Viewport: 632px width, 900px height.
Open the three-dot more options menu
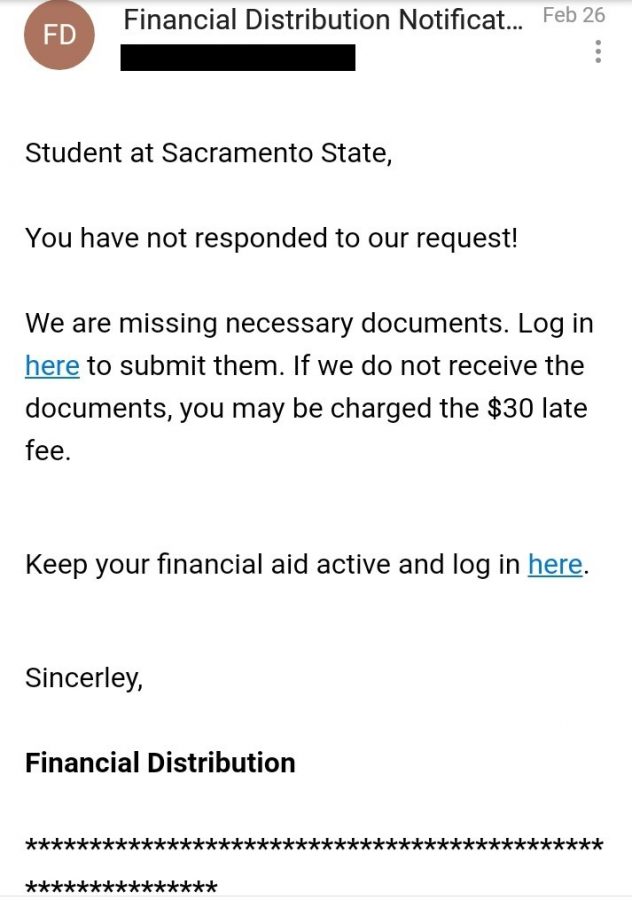(x=598, y=51)
